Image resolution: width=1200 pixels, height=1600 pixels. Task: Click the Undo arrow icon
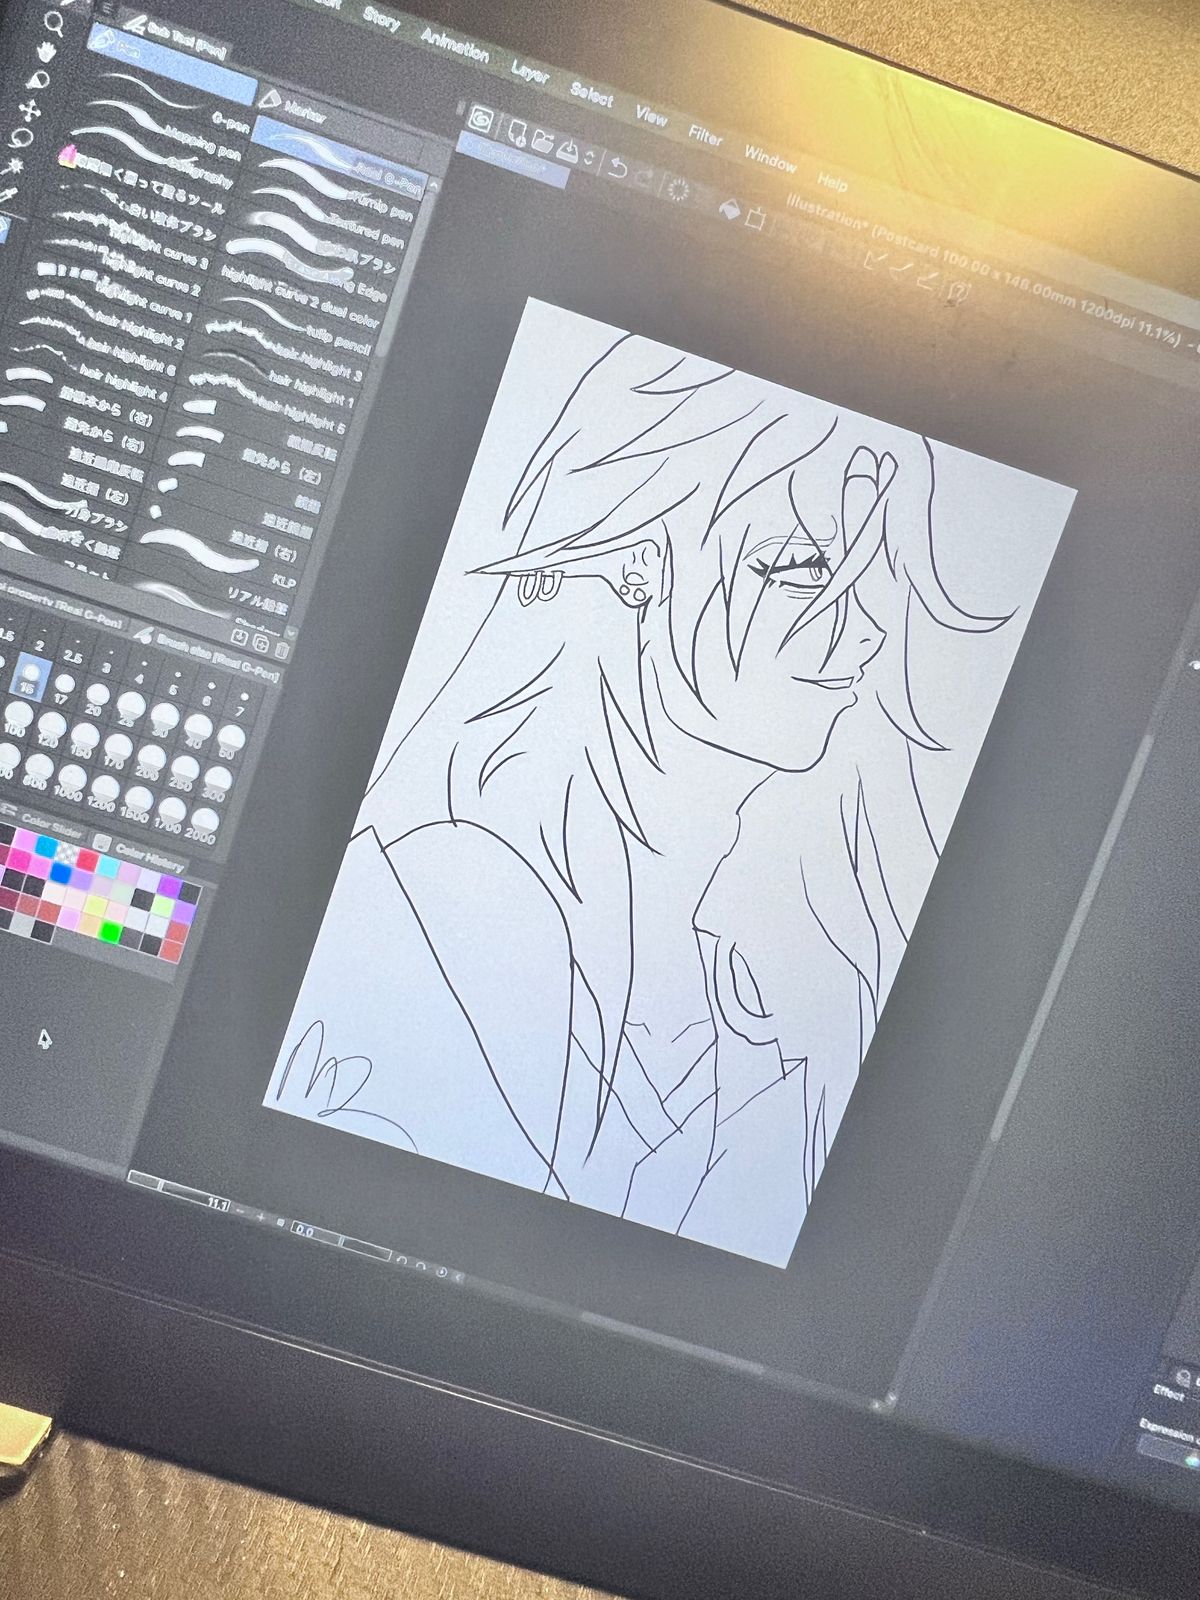pyautogui.click(x=617, y=168)
